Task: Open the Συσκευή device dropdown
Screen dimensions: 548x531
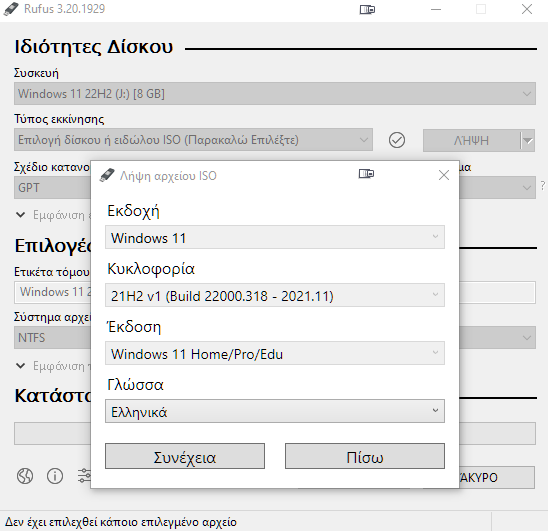Action: coord(275,94)
